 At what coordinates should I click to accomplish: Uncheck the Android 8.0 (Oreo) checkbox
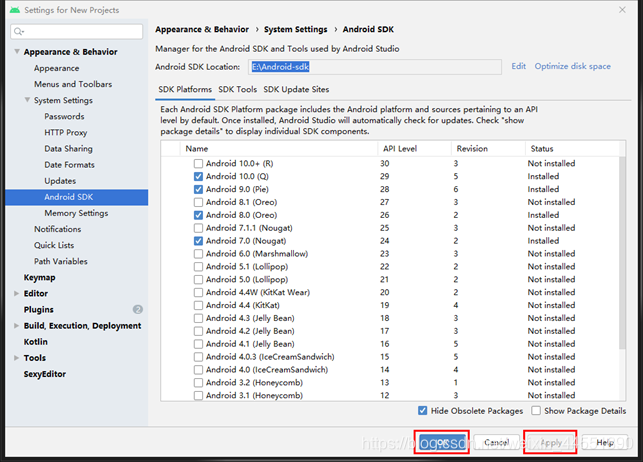(x=198, y=215)
